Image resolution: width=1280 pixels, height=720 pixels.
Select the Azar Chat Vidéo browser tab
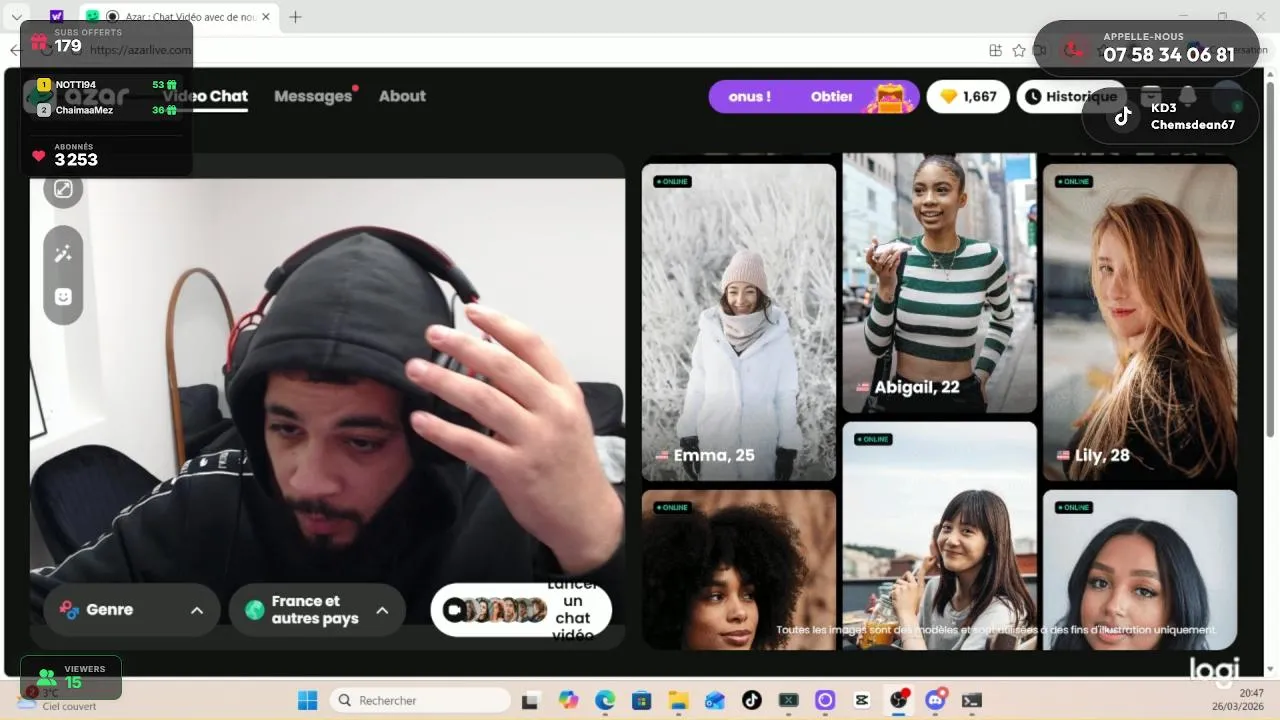pyautogui.click(x=180, y=17)
